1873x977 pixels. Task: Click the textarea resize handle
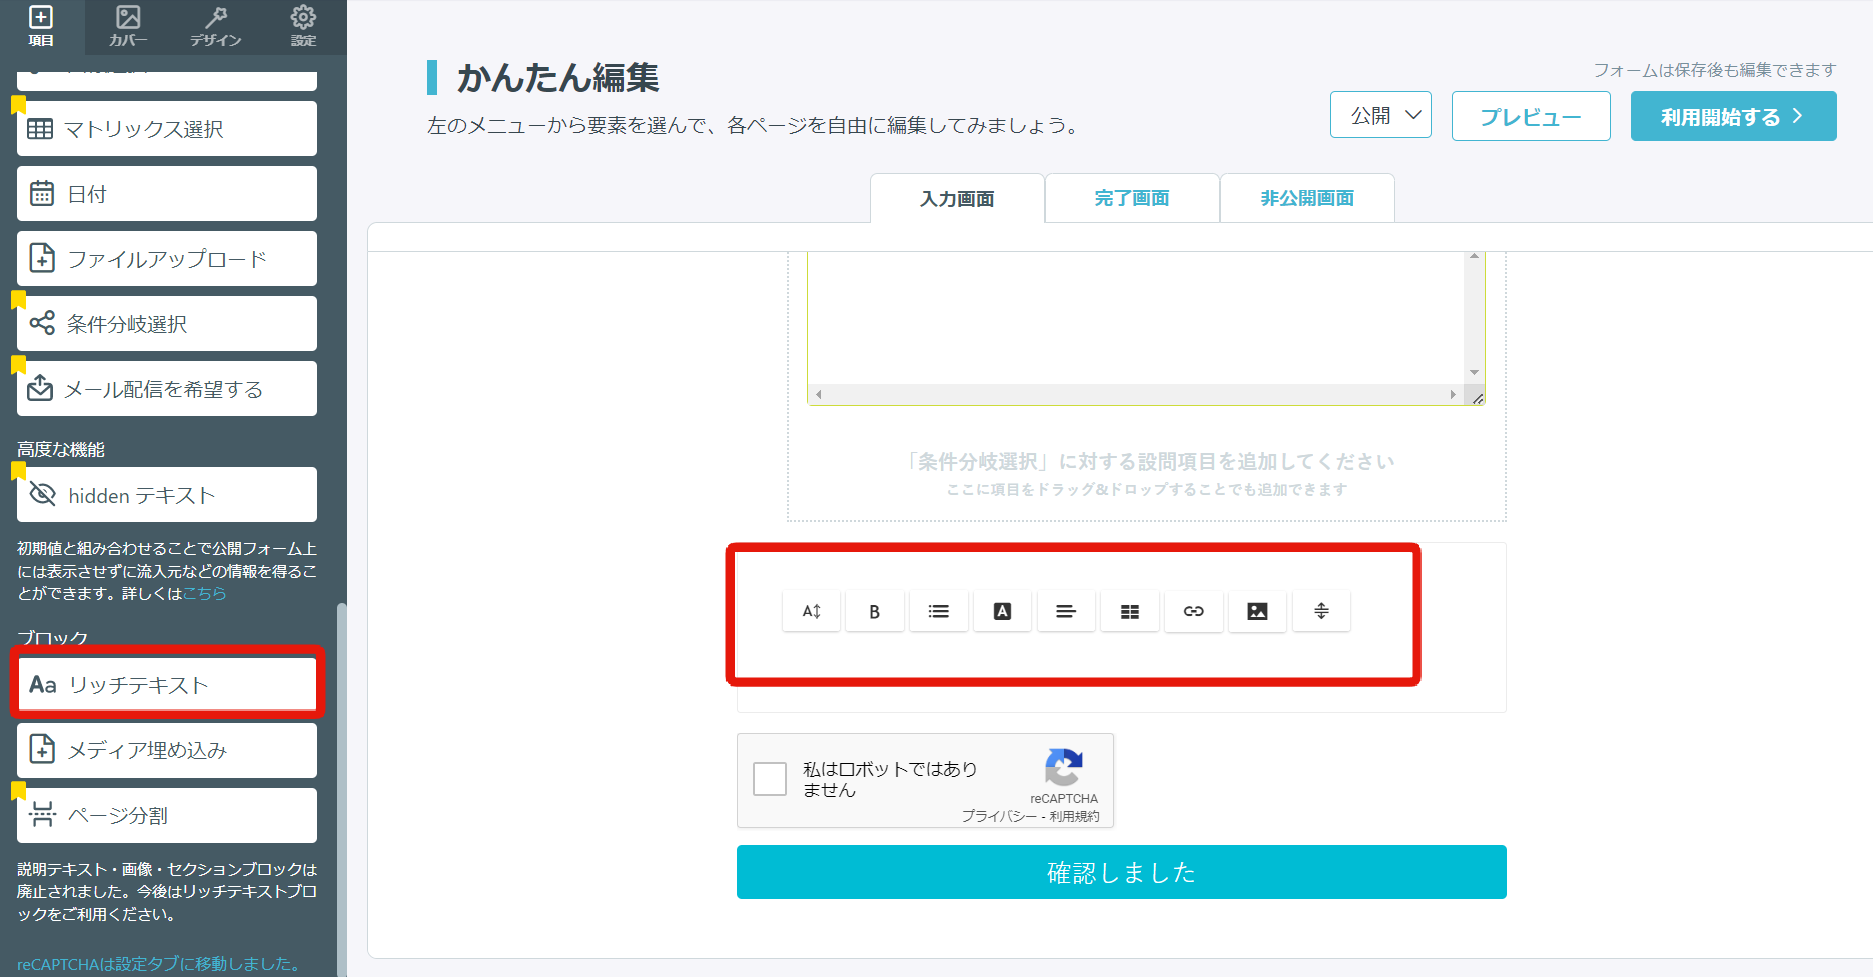[1476, 397]
